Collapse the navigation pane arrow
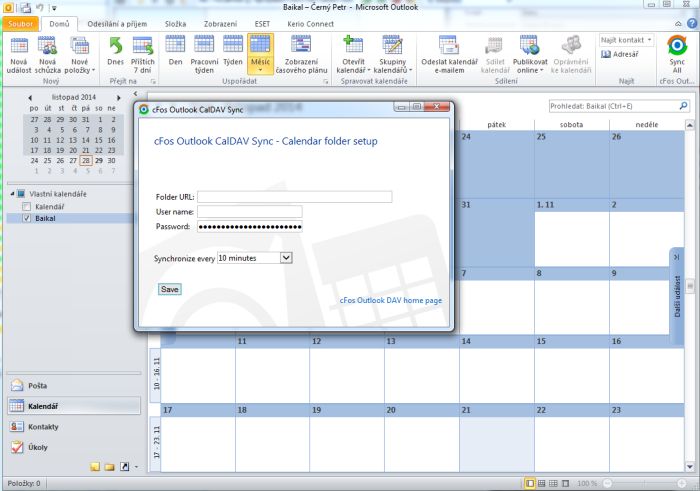 click(136, 94)
